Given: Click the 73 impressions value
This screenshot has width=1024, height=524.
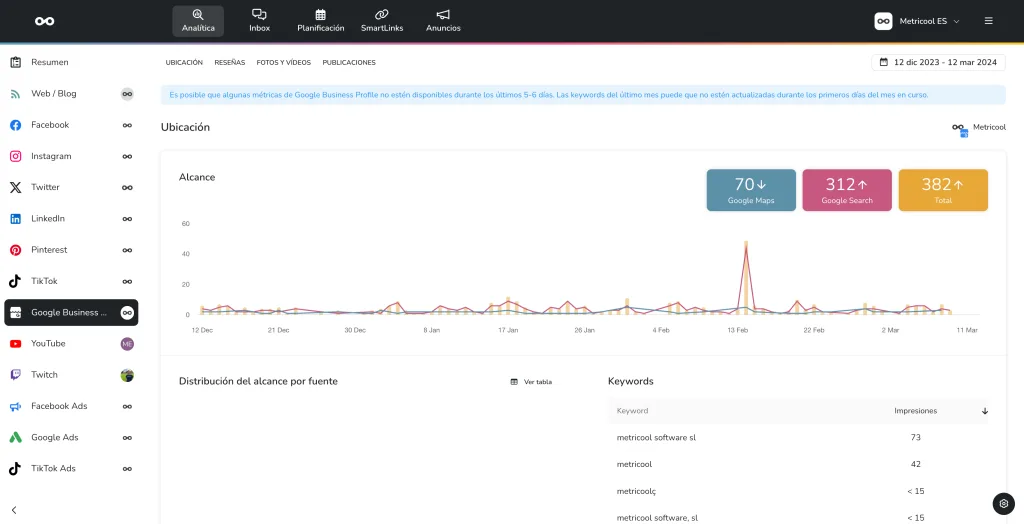Looking at the screenshot, I should (x=916, y=437).
